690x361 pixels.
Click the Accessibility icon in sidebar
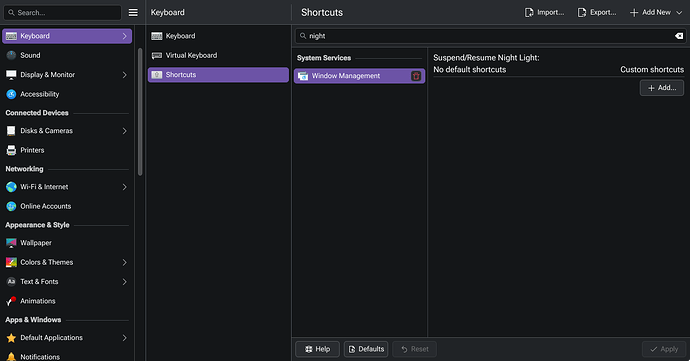pos(11,94)
